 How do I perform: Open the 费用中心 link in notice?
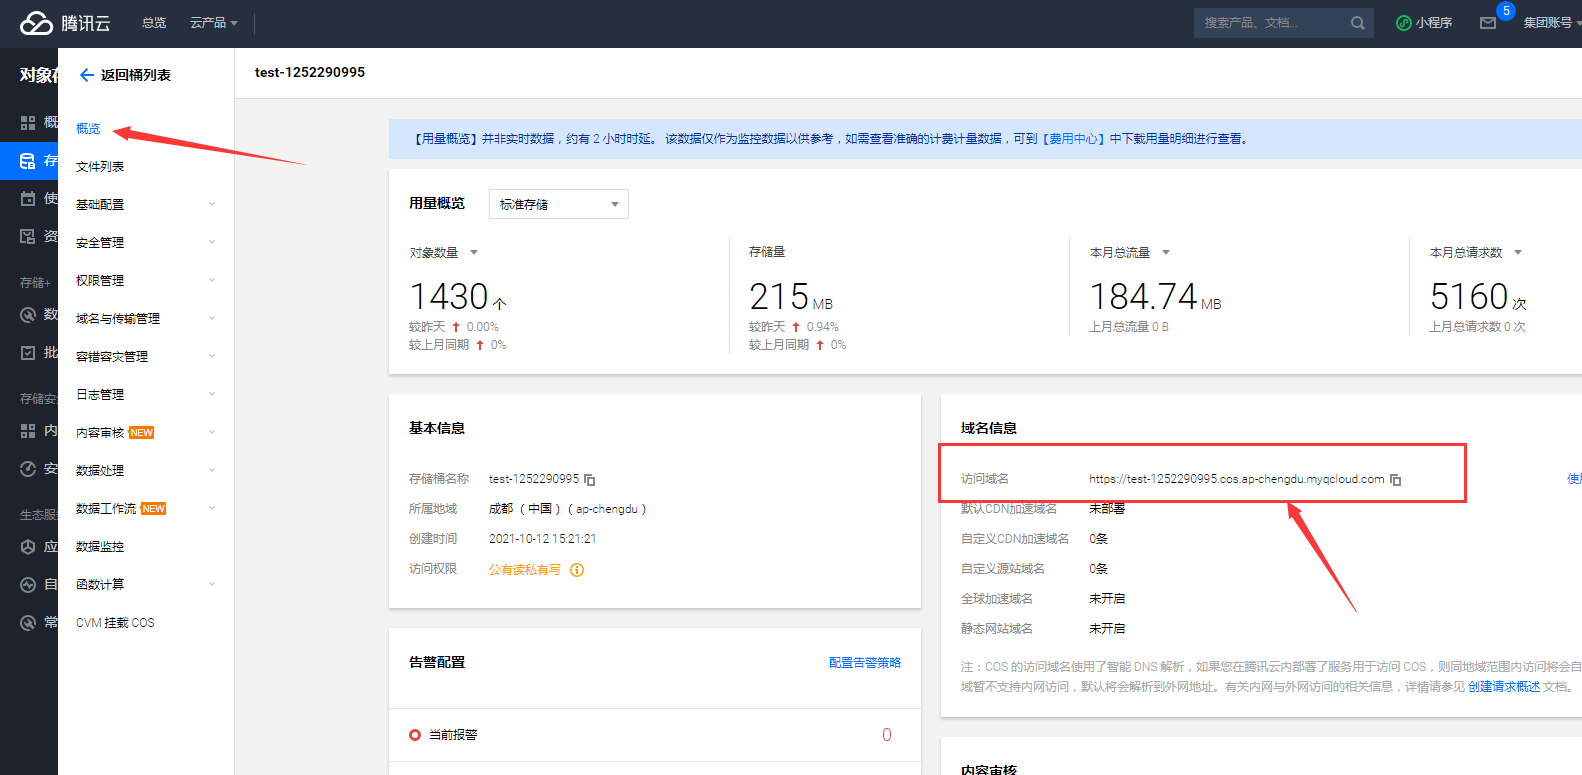1074,139
